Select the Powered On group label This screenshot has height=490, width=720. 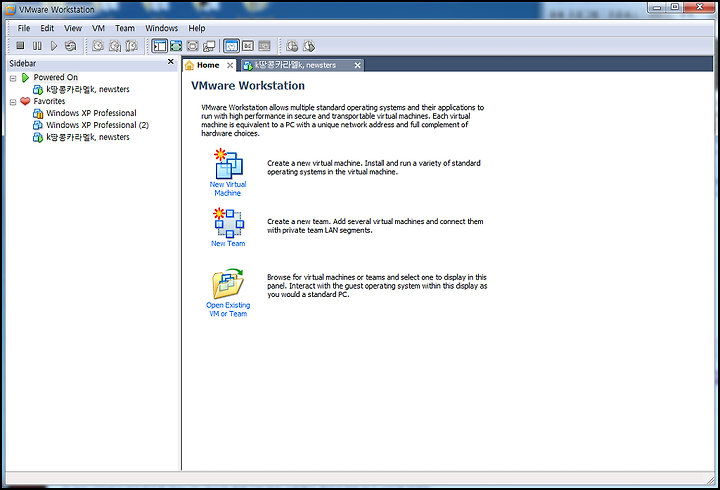[56, 77]
